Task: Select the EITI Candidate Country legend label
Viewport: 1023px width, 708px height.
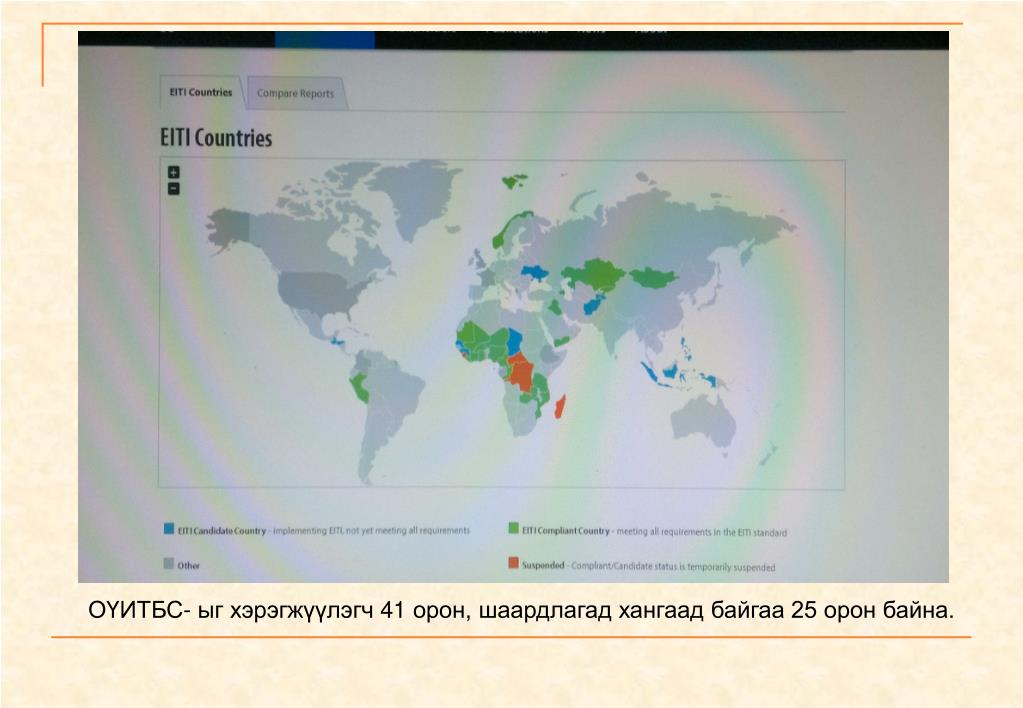Action: click(222, 531)
